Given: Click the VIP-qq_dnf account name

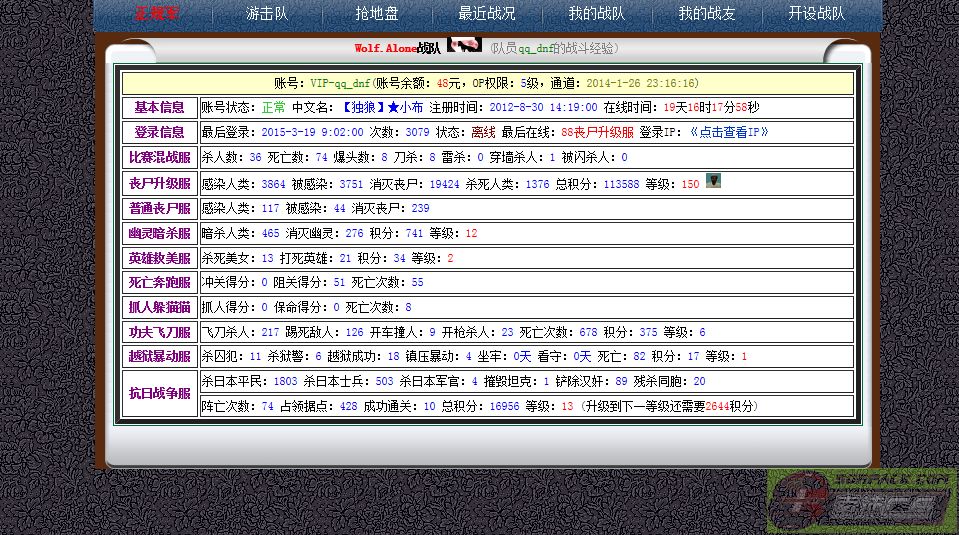Looking at the screenshot, I should (340, 83).
